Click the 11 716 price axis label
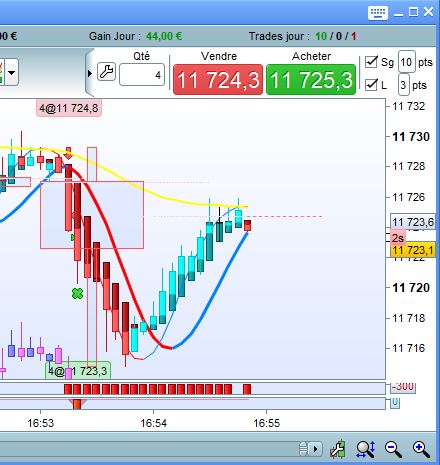Screen dimensions: 440x465 [409, 348]
